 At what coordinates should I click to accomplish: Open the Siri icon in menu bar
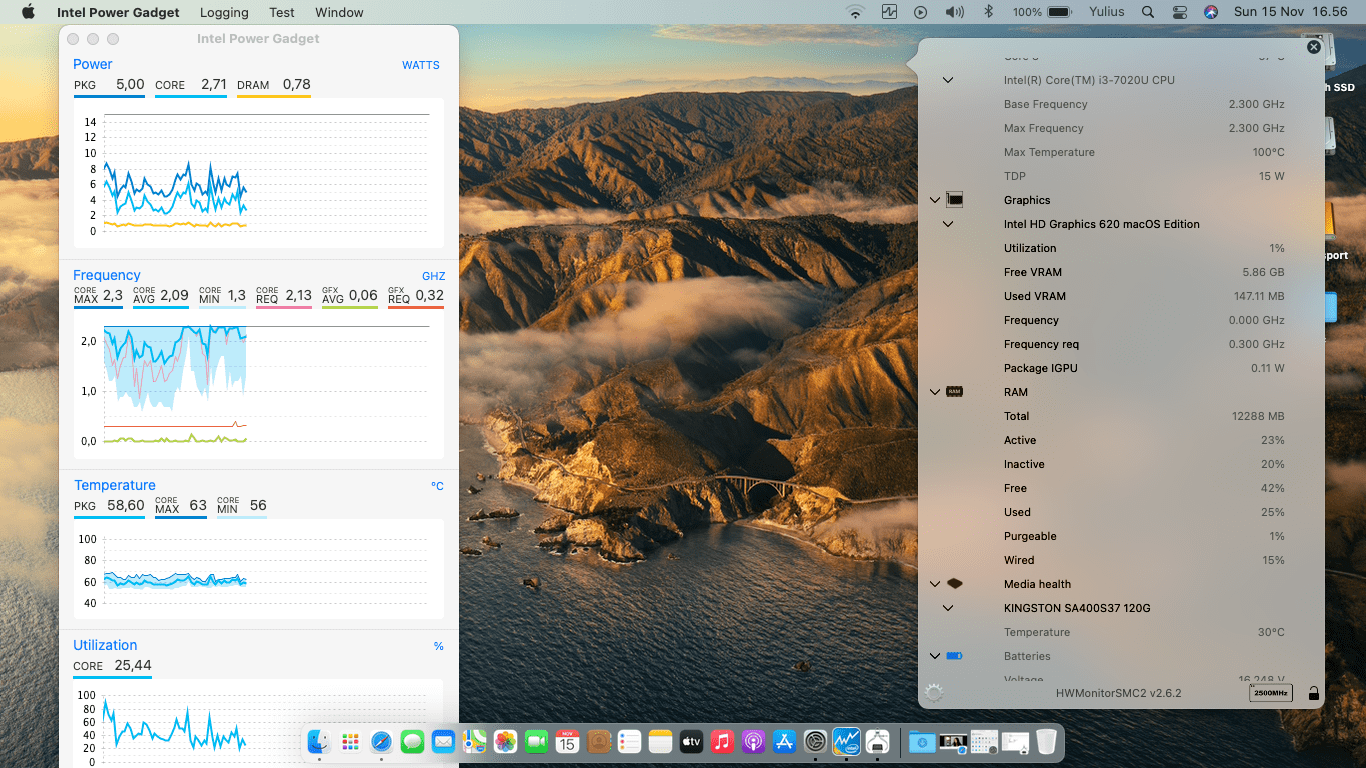1211,12
